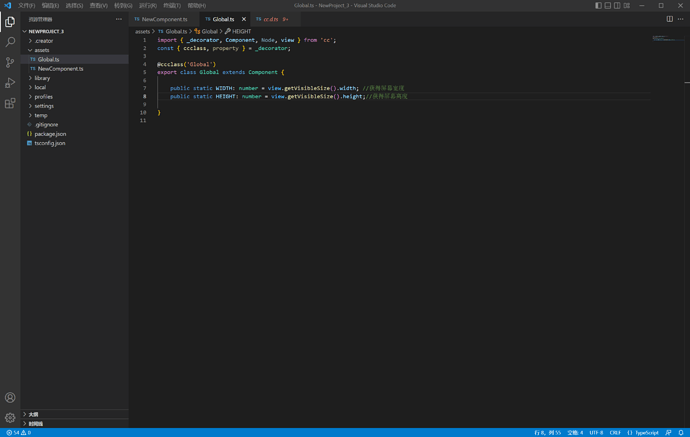Open the Extensions view icon
Viewport: 690px width, 437px height.
coord(10,103)
